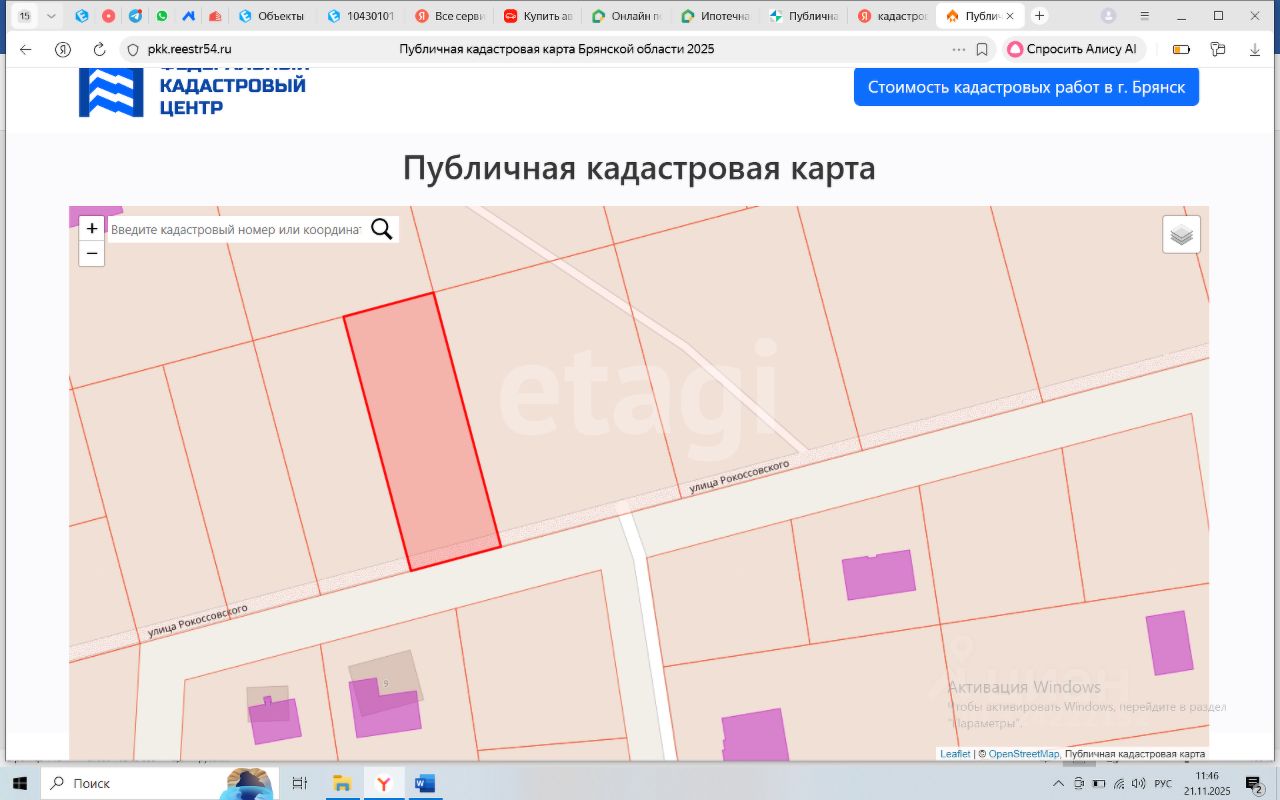This screenshot has width=1280, height=800.
Task: Click the magnifier search icon on map
Action: [381, 229]
